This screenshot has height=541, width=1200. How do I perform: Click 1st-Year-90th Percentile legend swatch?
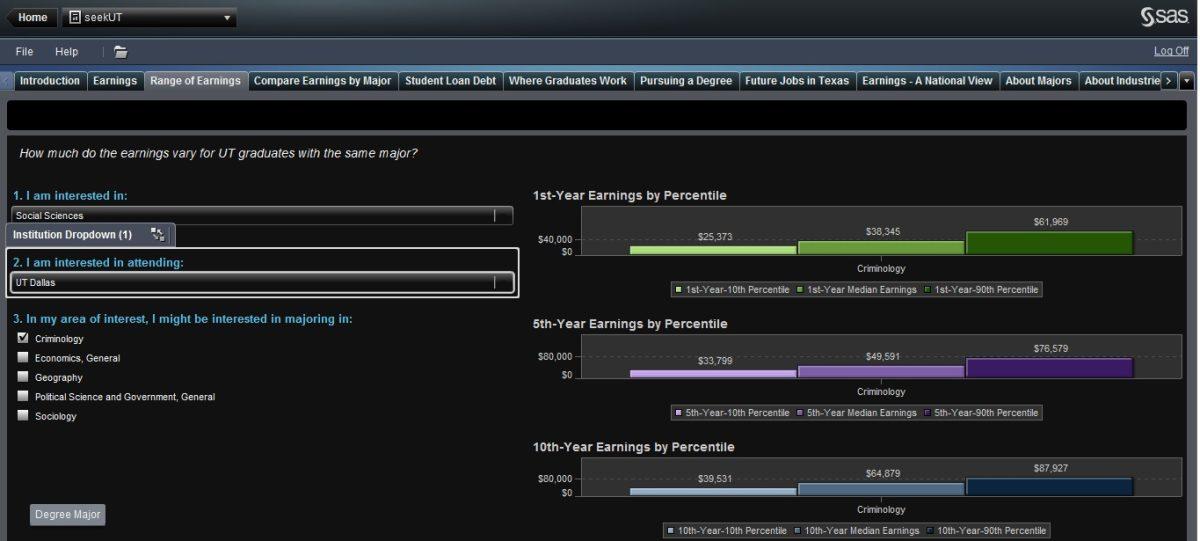pos(927,289)
